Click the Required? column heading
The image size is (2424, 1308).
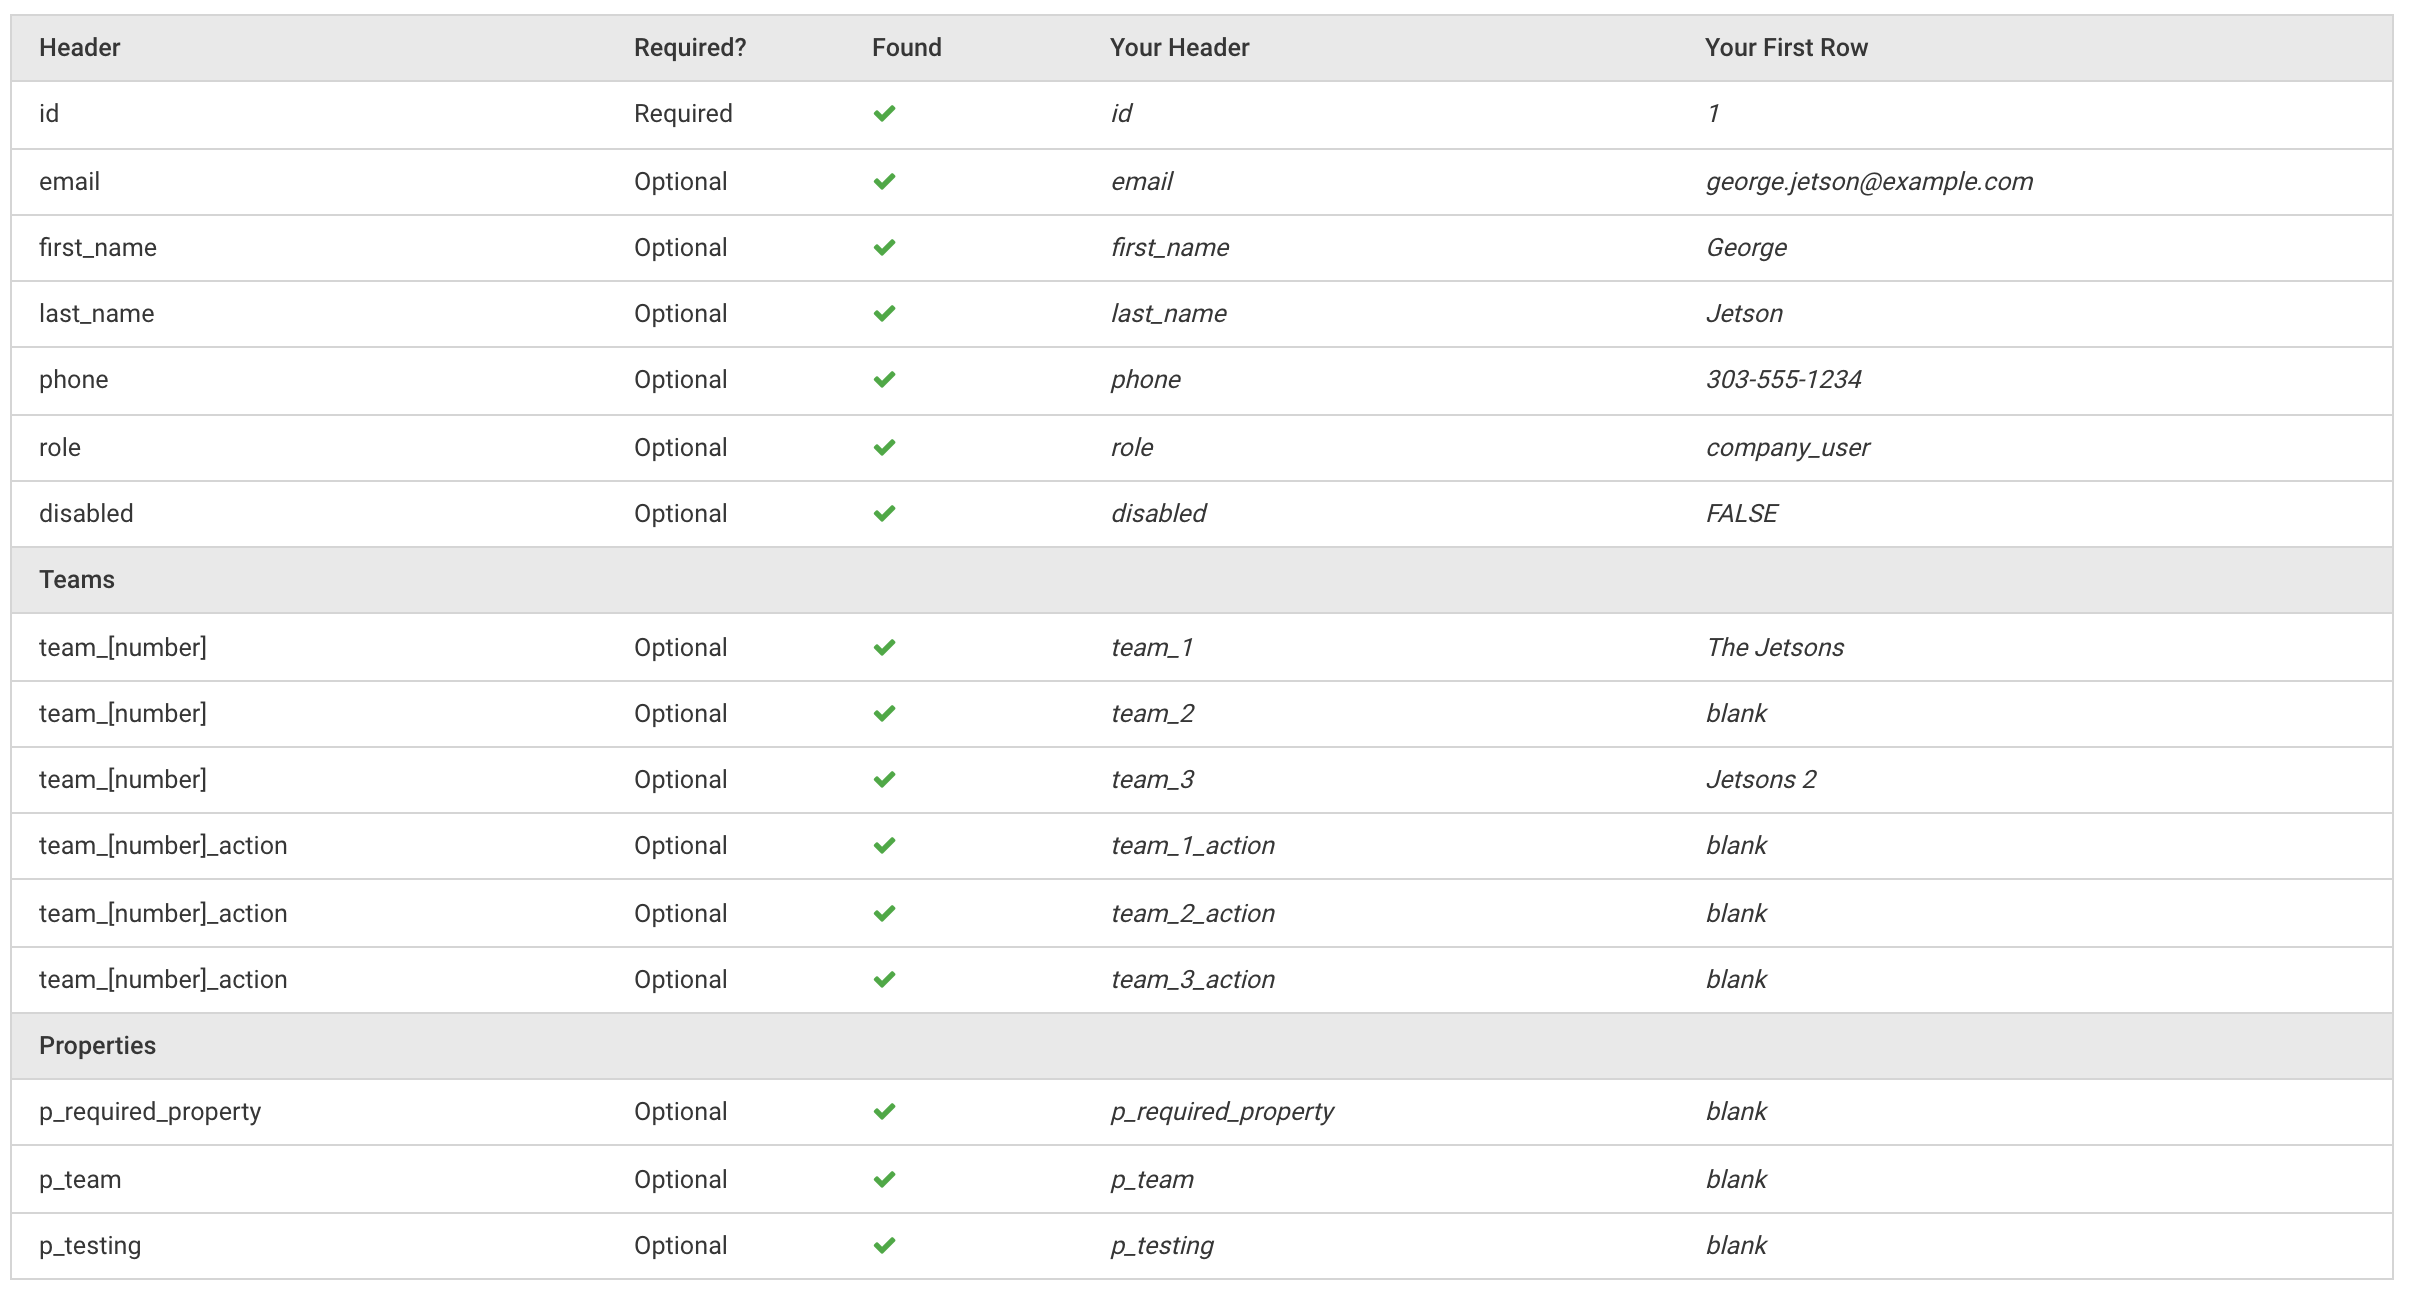(690, 48)
